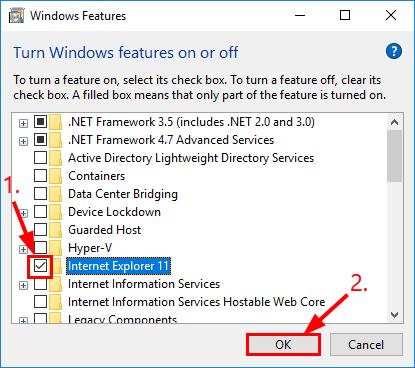Viewport: 415px width, 368px height.
Task: Open the blue help question mark icon
Action: [x=394, y=52]
